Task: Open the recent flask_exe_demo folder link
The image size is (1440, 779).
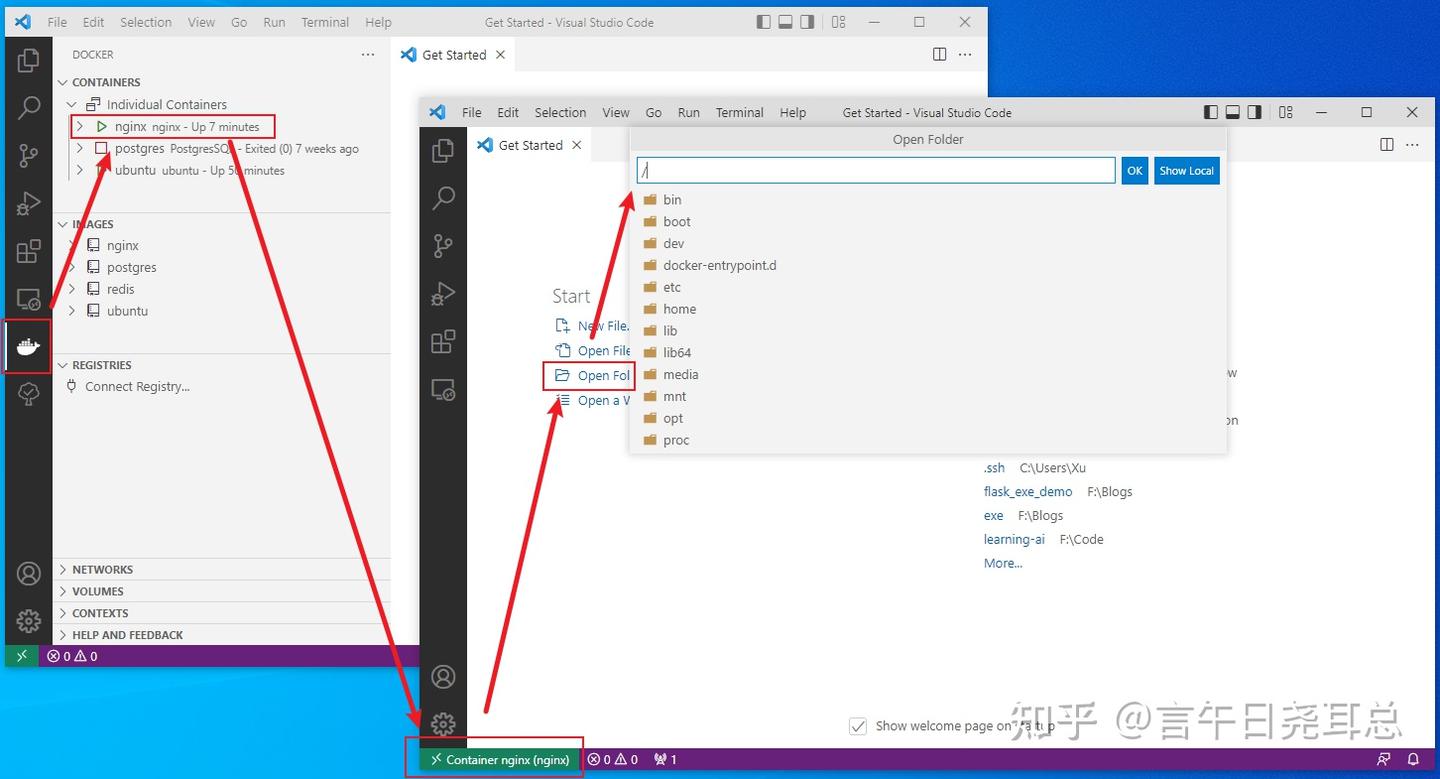Action: click(x=1027, y=491)
